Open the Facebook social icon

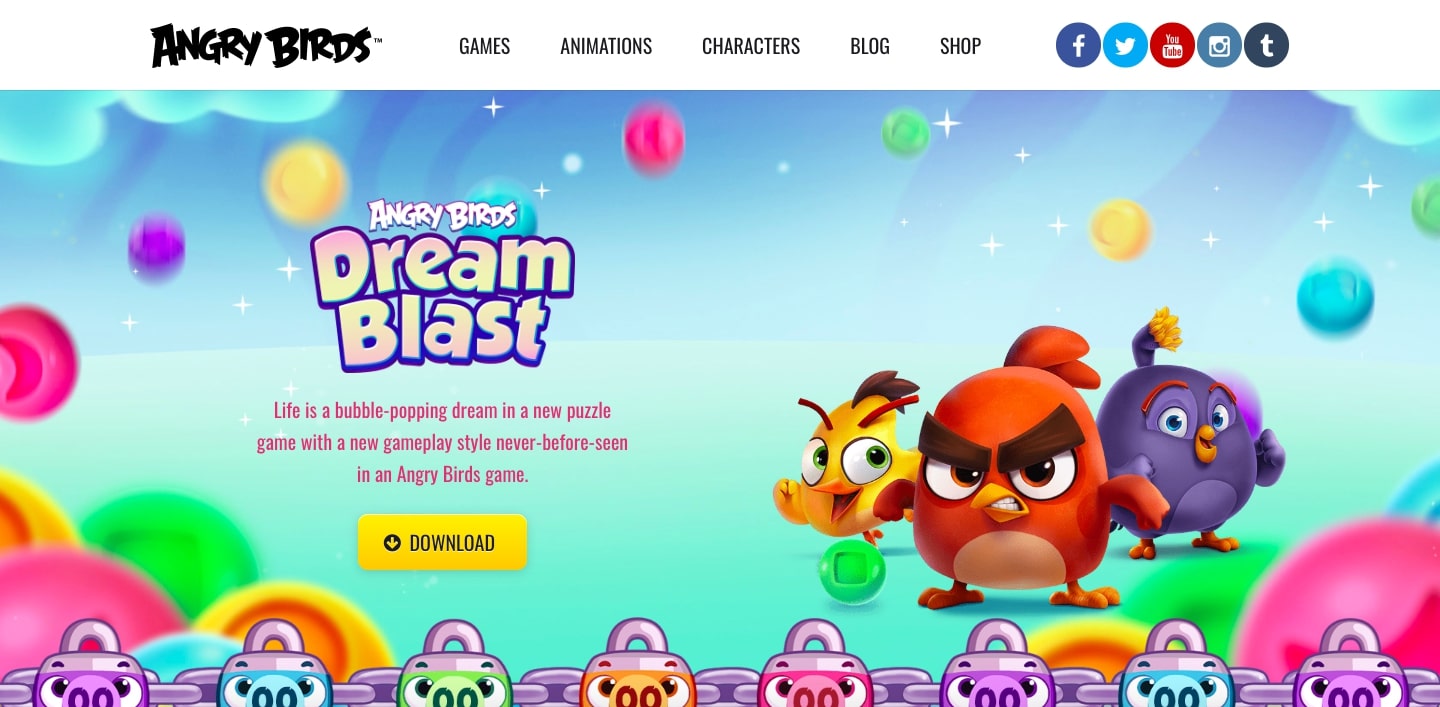1078,45
